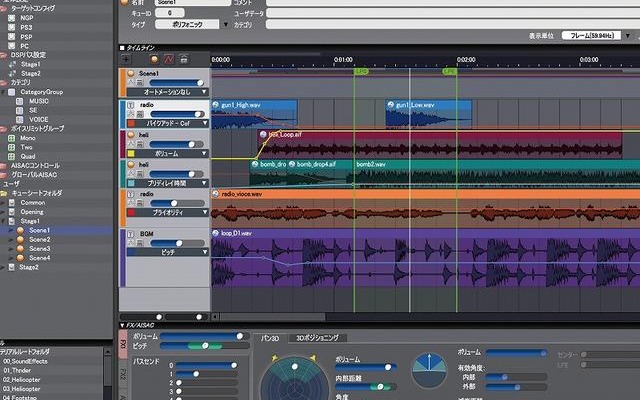Image resolution: width=640 pixels, height=400 pixels.
Task: Click the gun1_High.wav clip icon
Action: (x=216, y=105)
